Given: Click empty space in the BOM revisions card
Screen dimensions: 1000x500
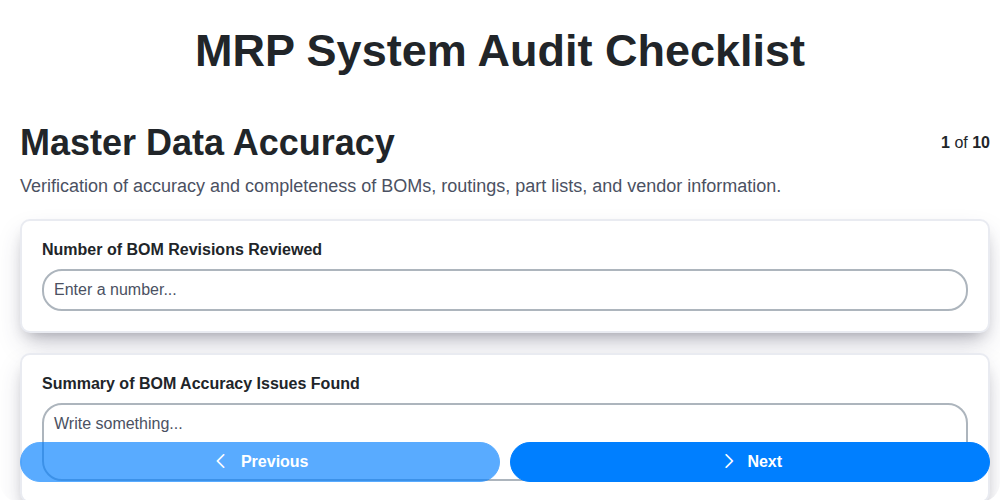Looking at the screenshot, I should pos(650,249).
